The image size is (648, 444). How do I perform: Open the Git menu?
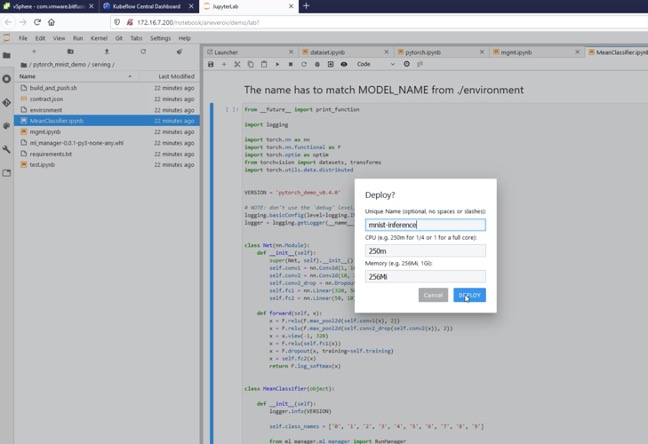[x=119, y=38]
